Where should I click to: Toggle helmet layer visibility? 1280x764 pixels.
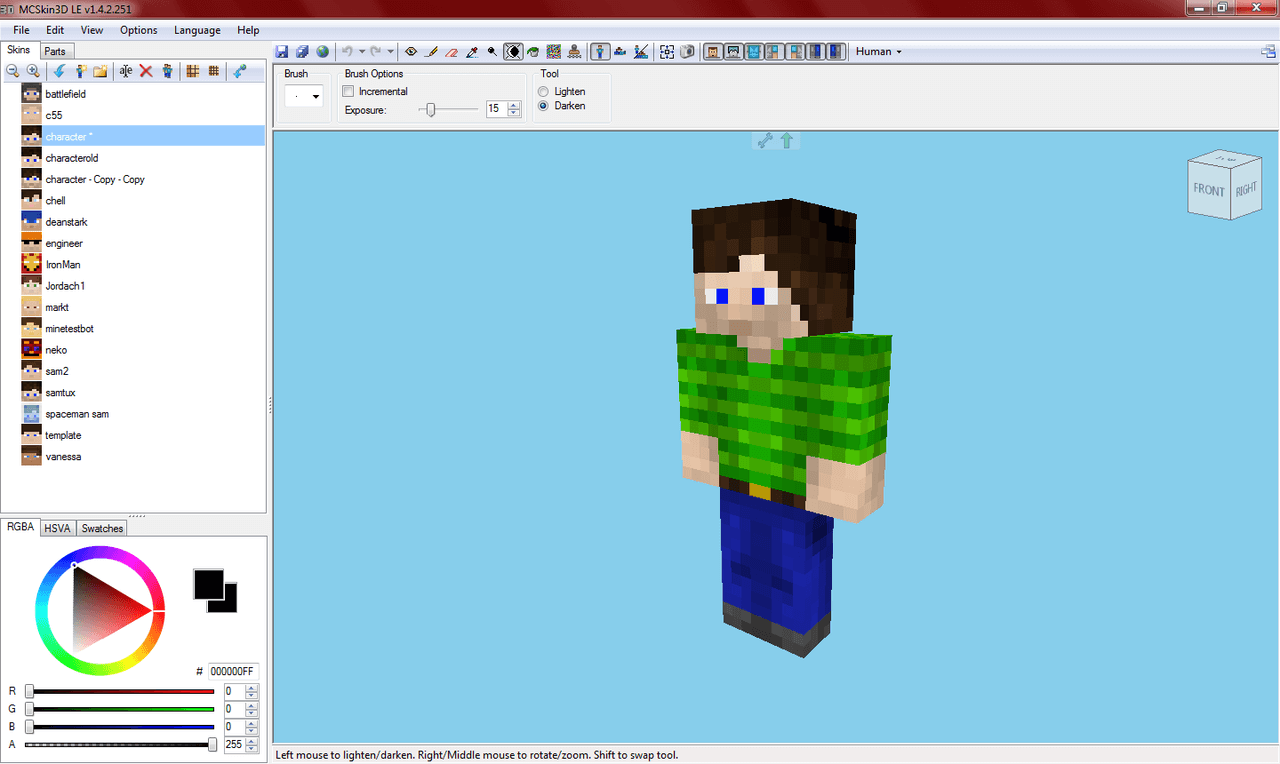733,51
